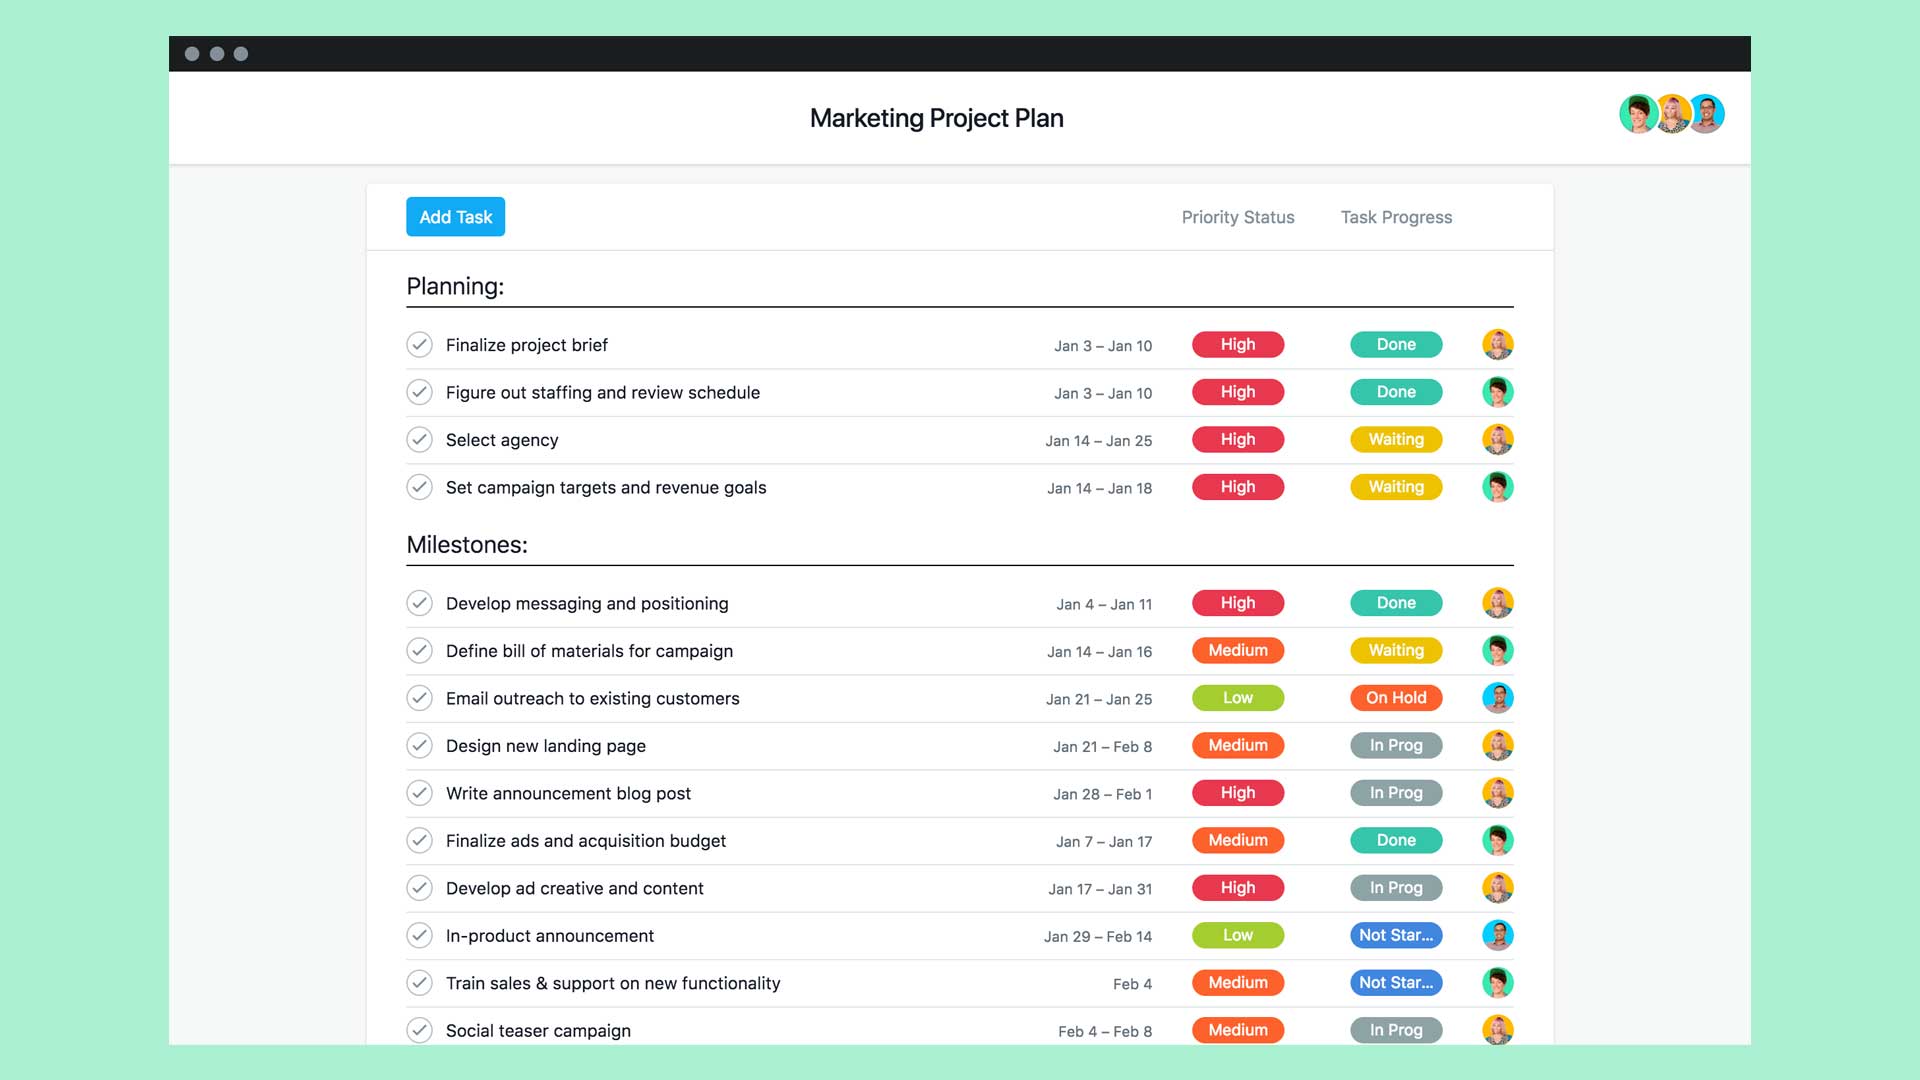Viewport: 1920px width, 1080px height.
Task: Complete Write announcement blog post task
Action: click(x=419, y=793)
